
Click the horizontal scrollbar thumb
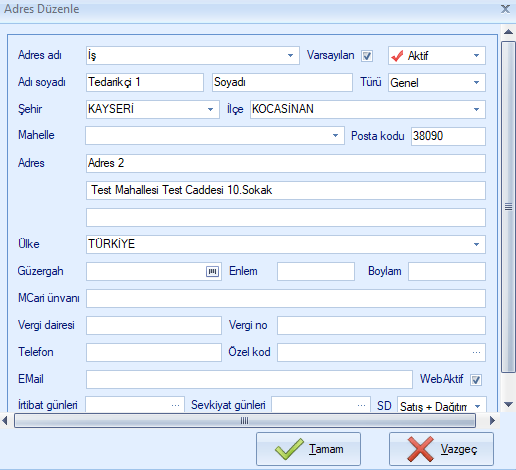point(245,421)
